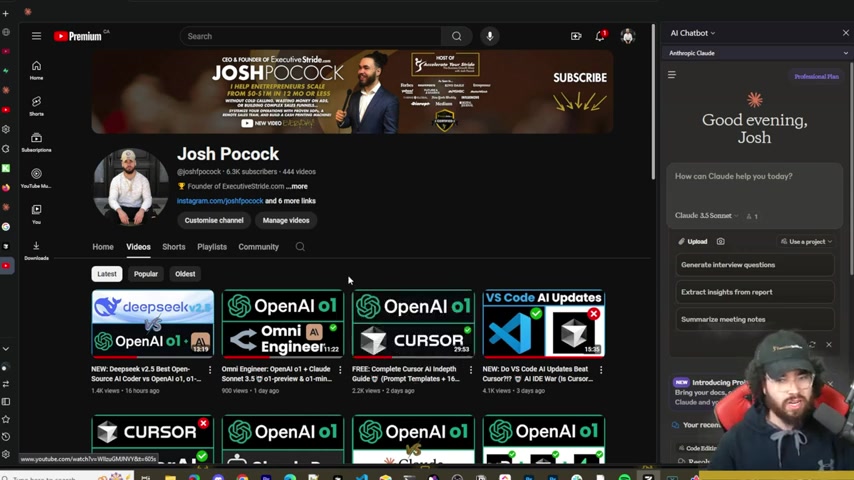854x480 pixels.
Task: Open the Community tab
Action: coord(258,247)
